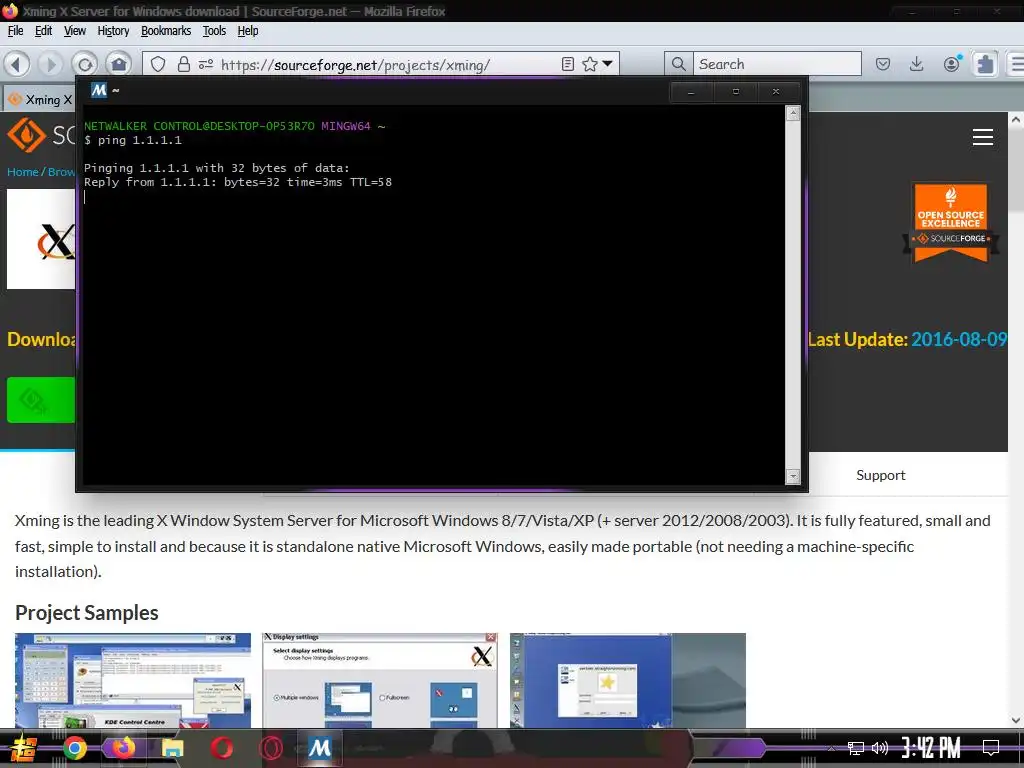This screenshot has height=768, width=1024.
Task: Open third project sample screenshot
Action: coord(628,680)
